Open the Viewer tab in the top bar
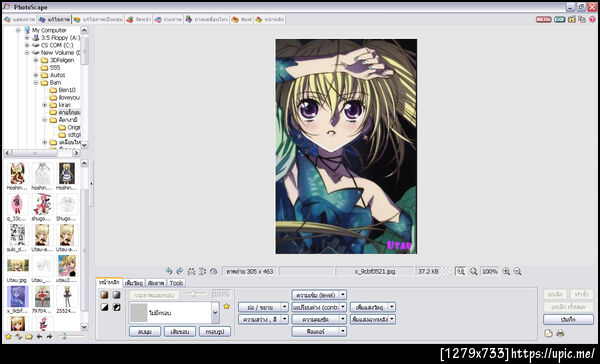 pos(19,20)
